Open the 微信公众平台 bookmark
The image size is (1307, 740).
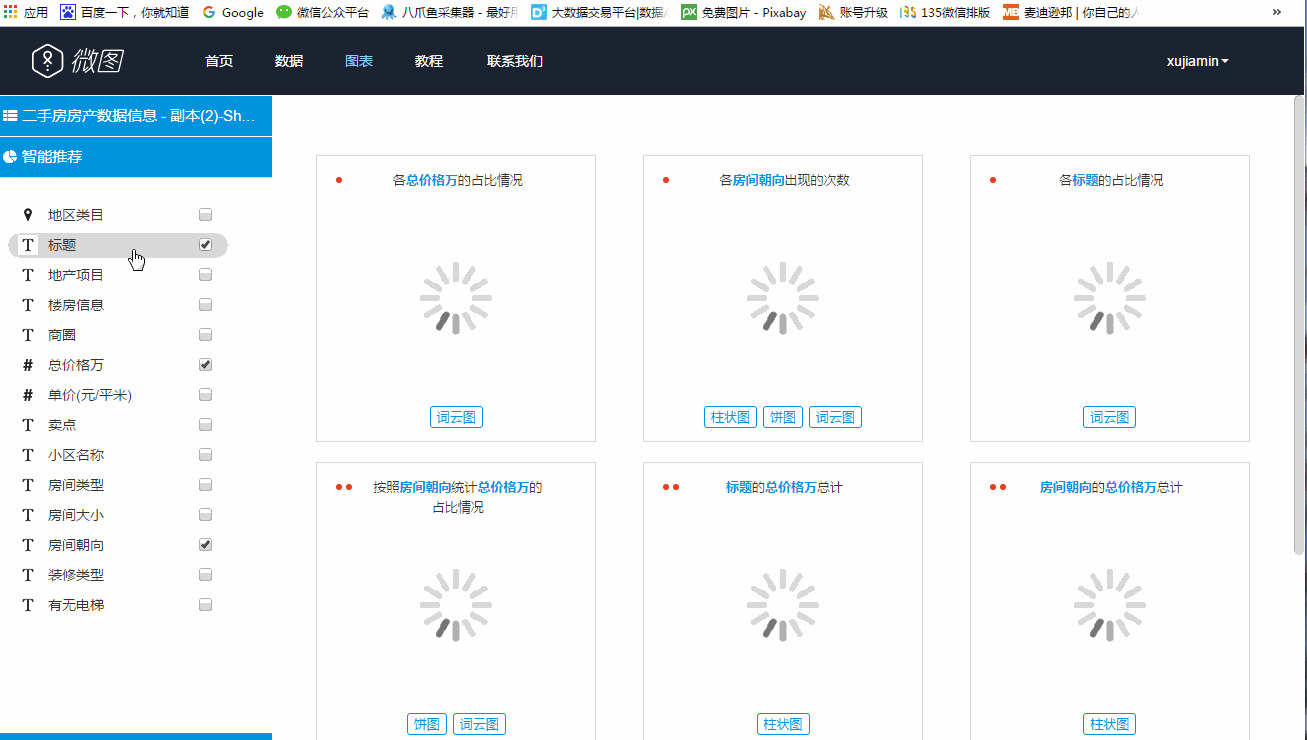pos(322,13)
